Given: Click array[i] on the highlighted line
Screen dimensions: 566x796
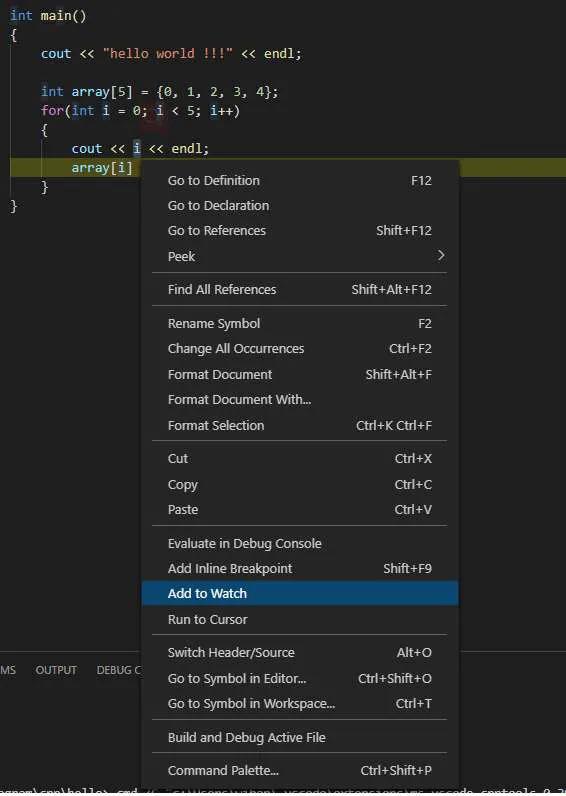Looking at the screenshot, I should pos(102,168).
